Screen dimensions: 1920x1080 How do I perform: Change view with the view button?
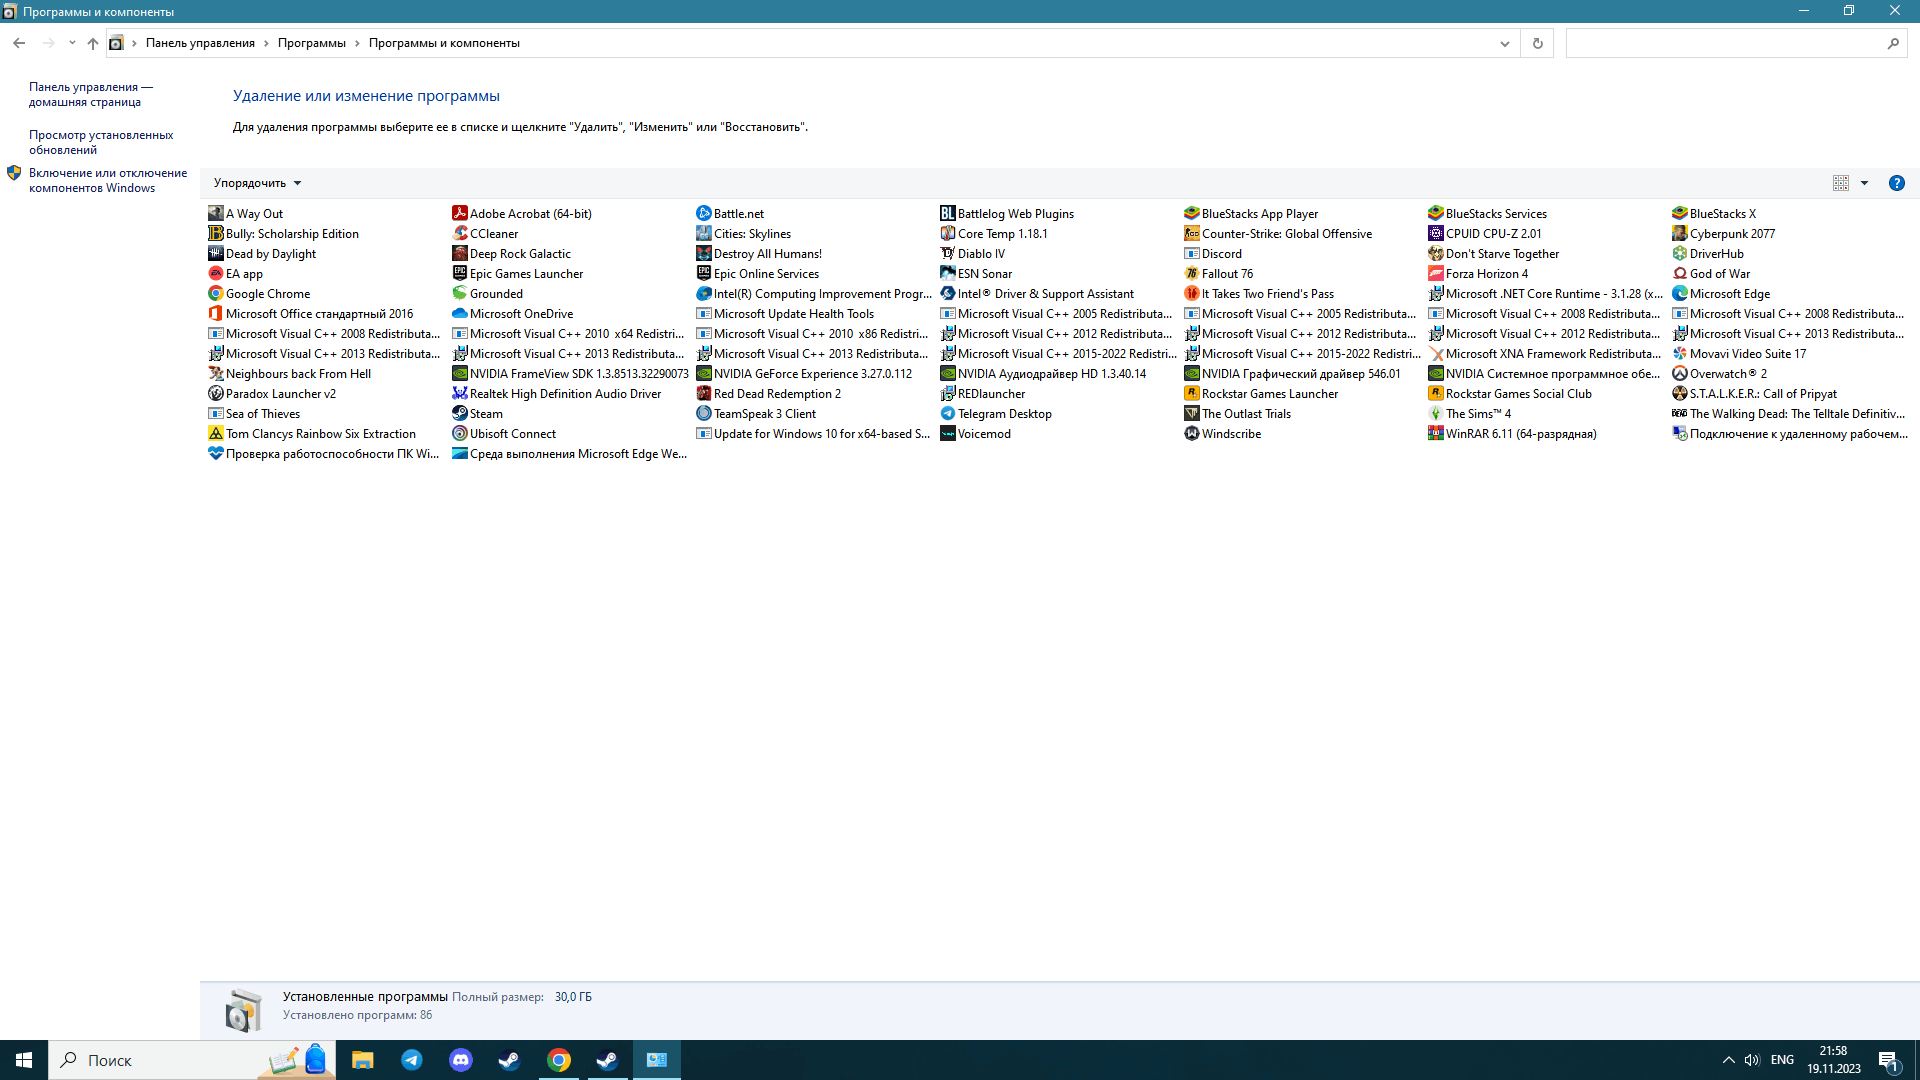1841,183
